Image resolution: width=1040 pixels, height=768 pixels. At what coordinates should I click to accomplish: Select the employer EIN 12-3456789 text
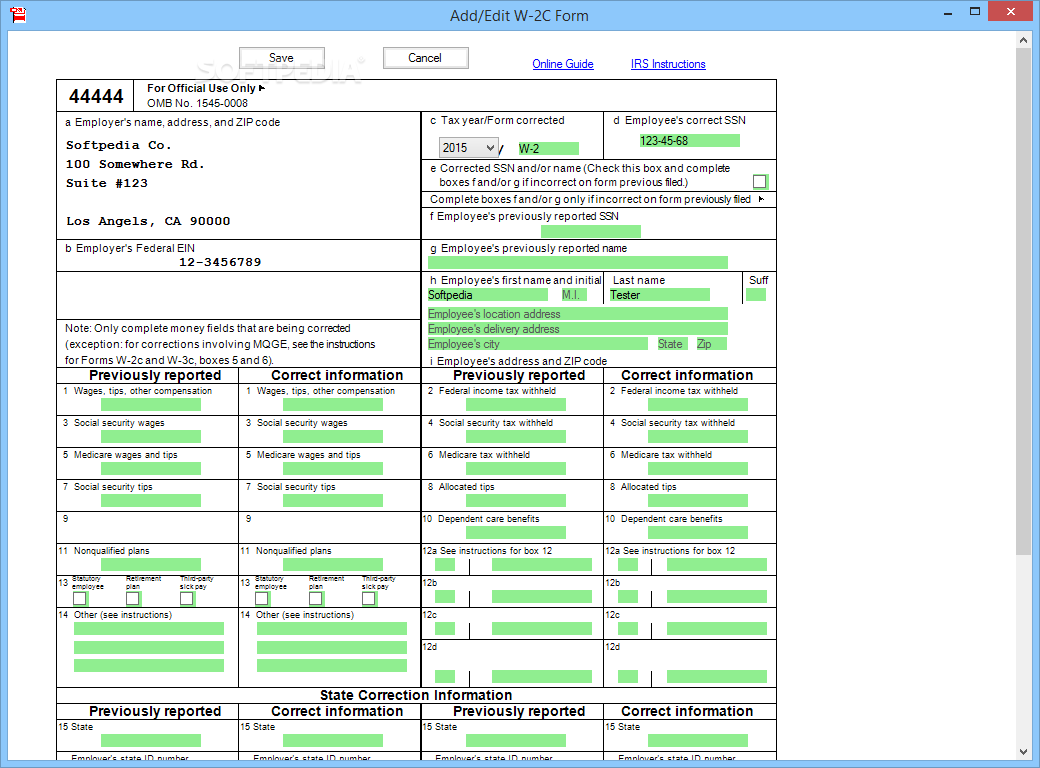220,263
